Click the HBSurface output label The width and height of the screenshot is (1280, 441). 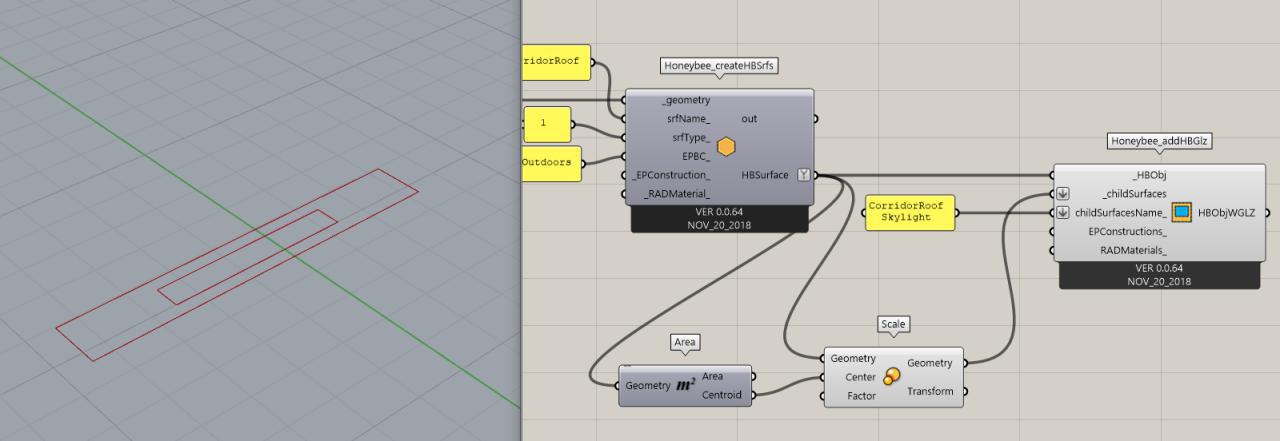(x=766, y=175)
